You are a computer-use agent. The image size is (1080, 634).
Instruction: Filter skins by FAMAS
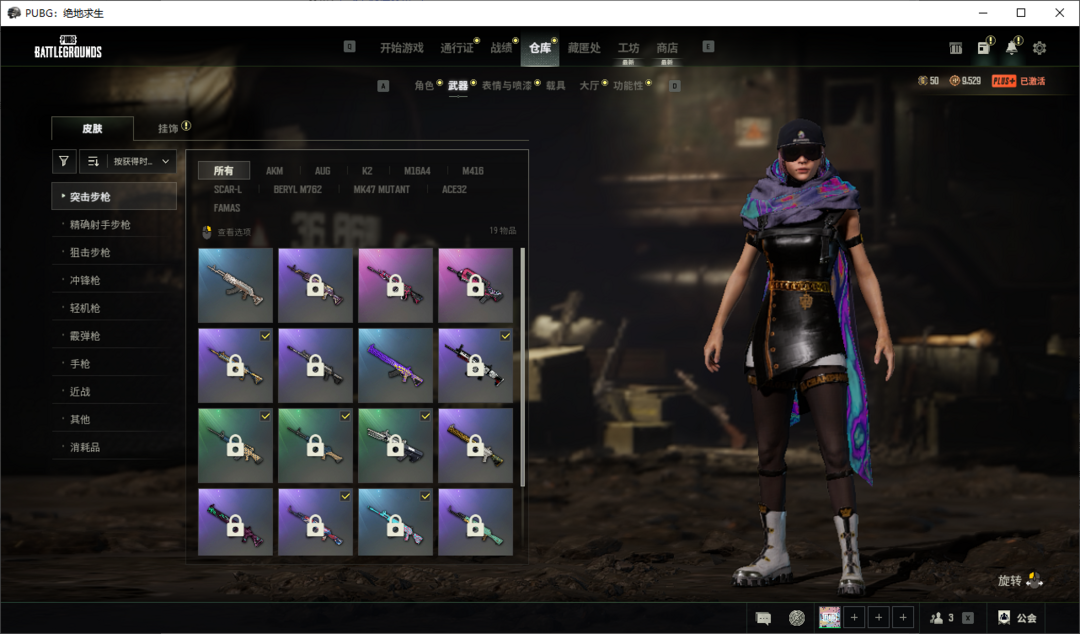[x=227, y=208]
